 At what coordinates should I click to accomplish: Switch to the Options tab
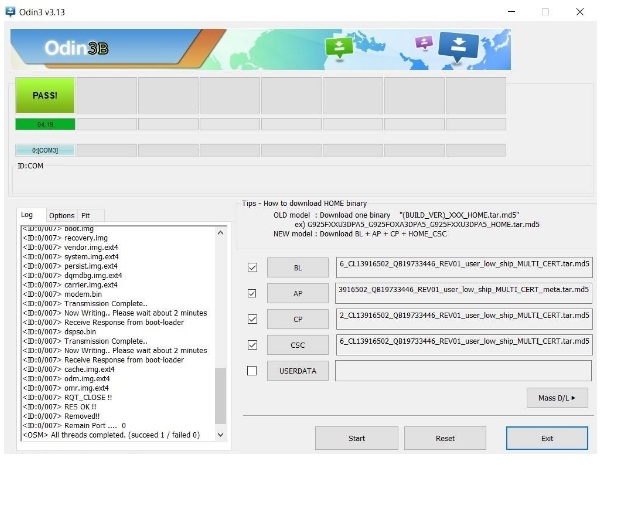[62, 215]
